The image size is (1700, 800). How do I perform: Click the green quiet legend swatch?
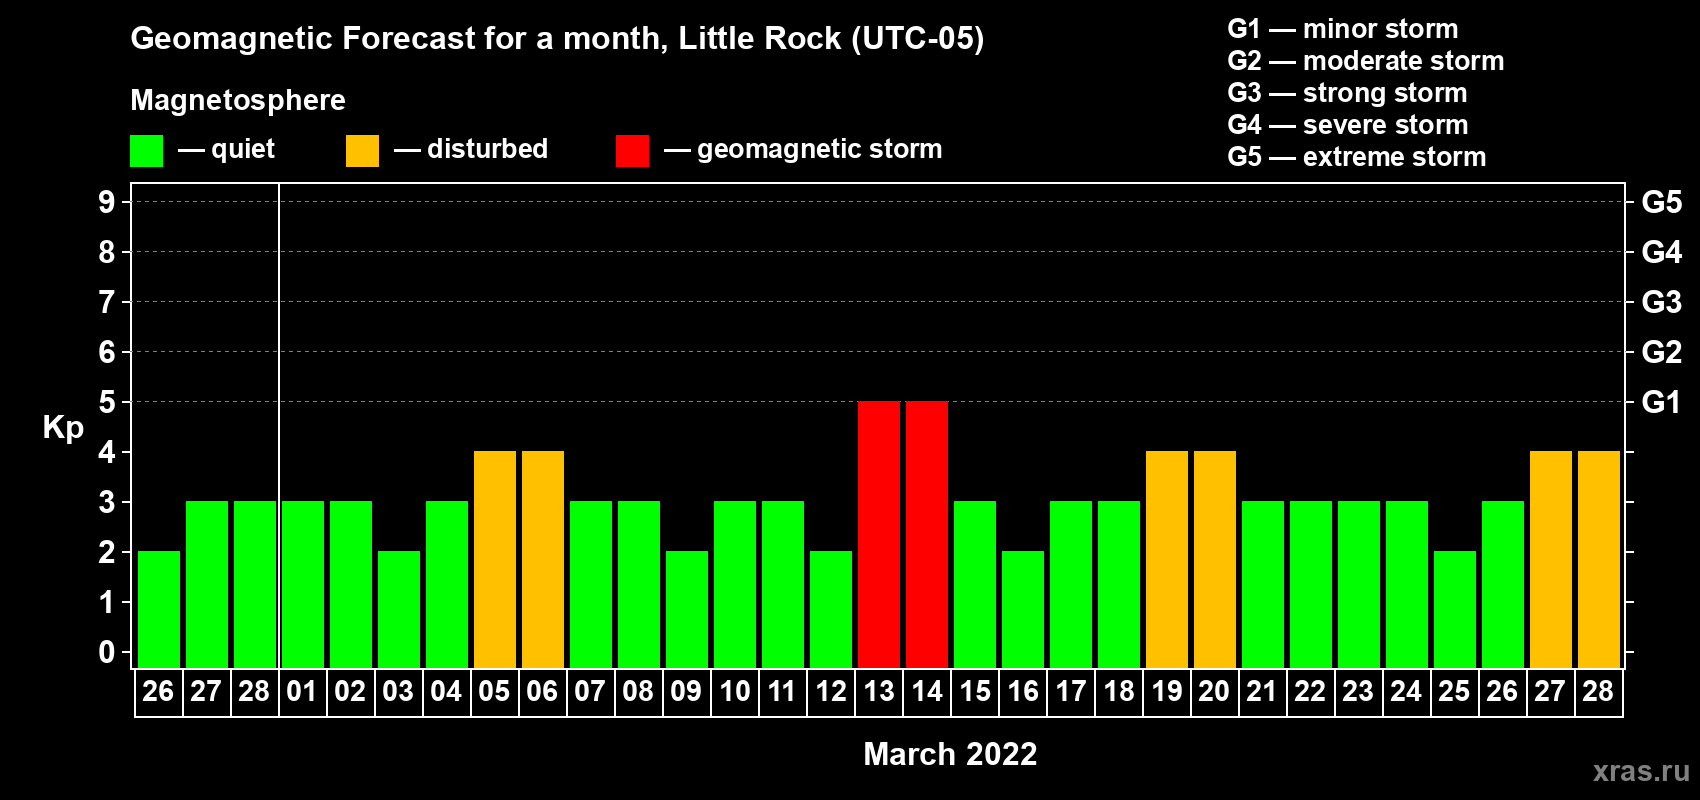[x=146, y=151]
